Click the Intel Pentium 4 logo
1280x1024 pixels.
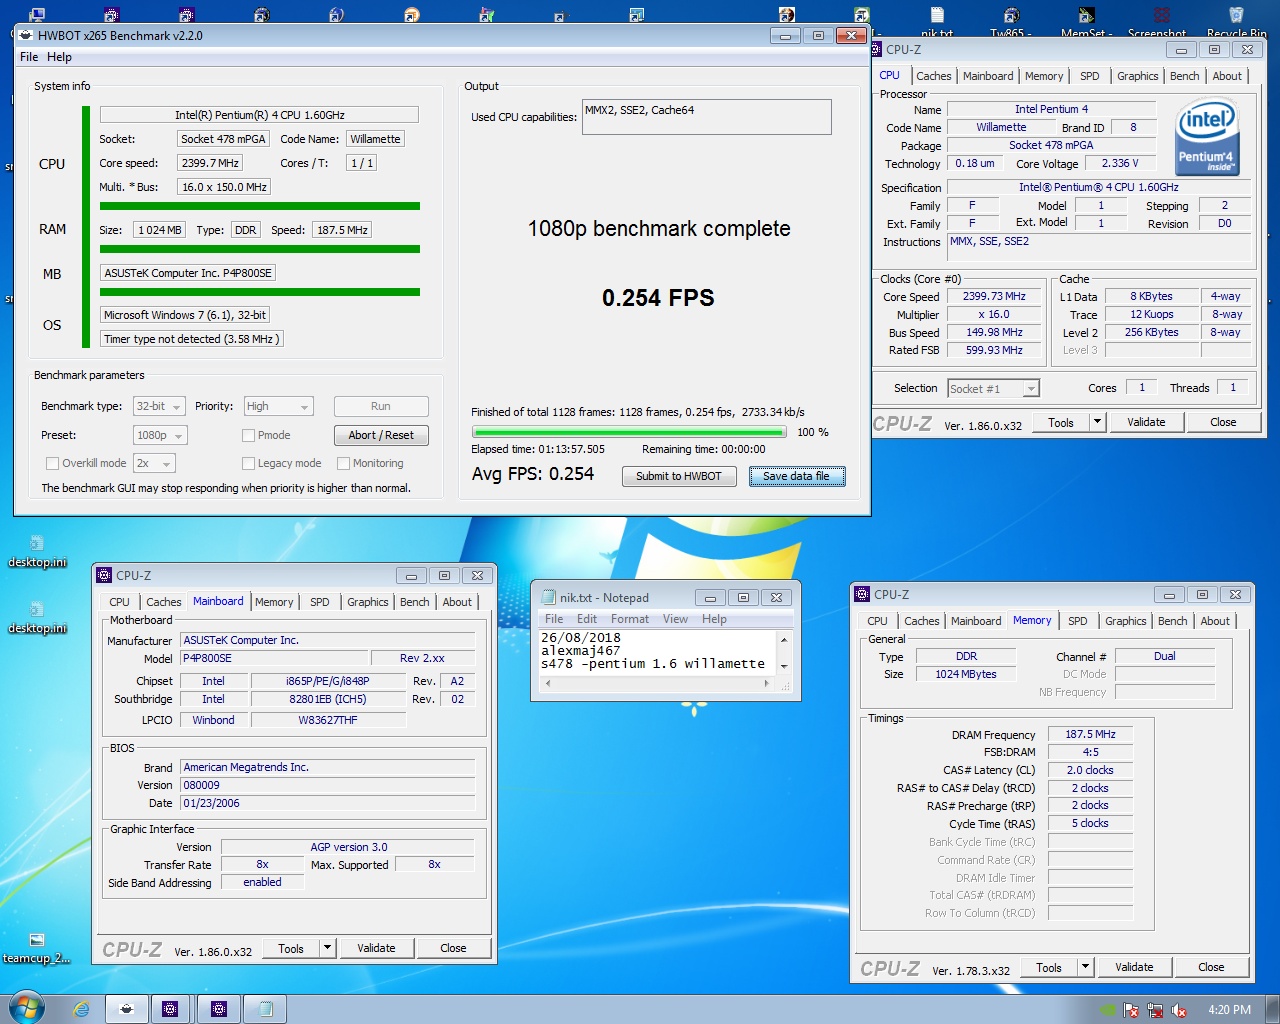pyautogui.click(x=1208, y=136)
